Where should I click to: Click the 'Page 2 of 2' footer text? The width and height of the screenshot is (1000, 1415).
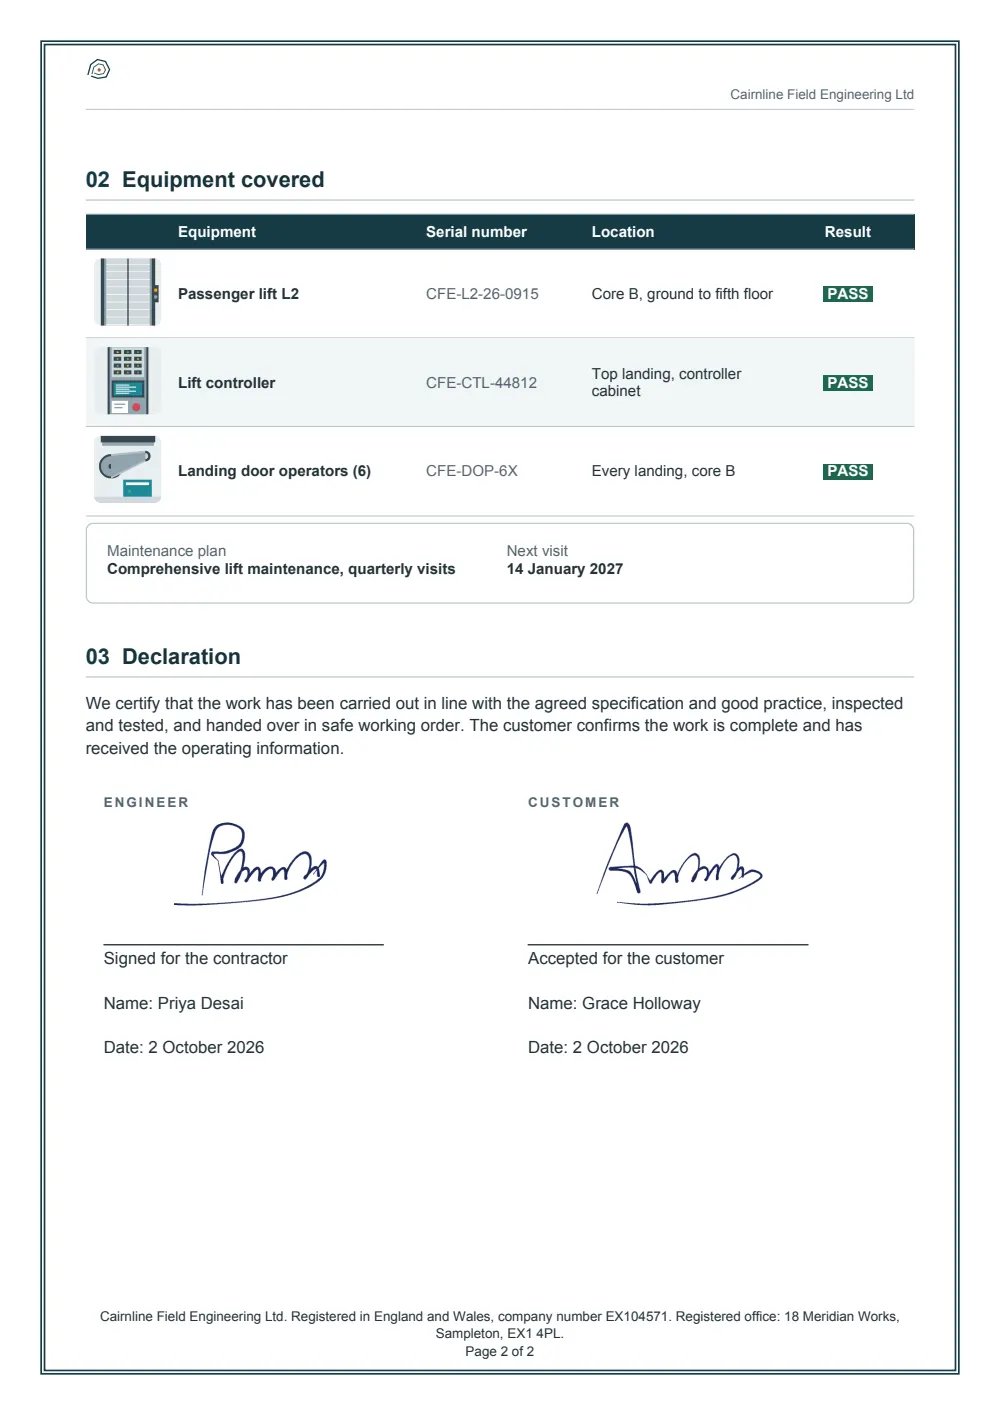click(500, 1351)
